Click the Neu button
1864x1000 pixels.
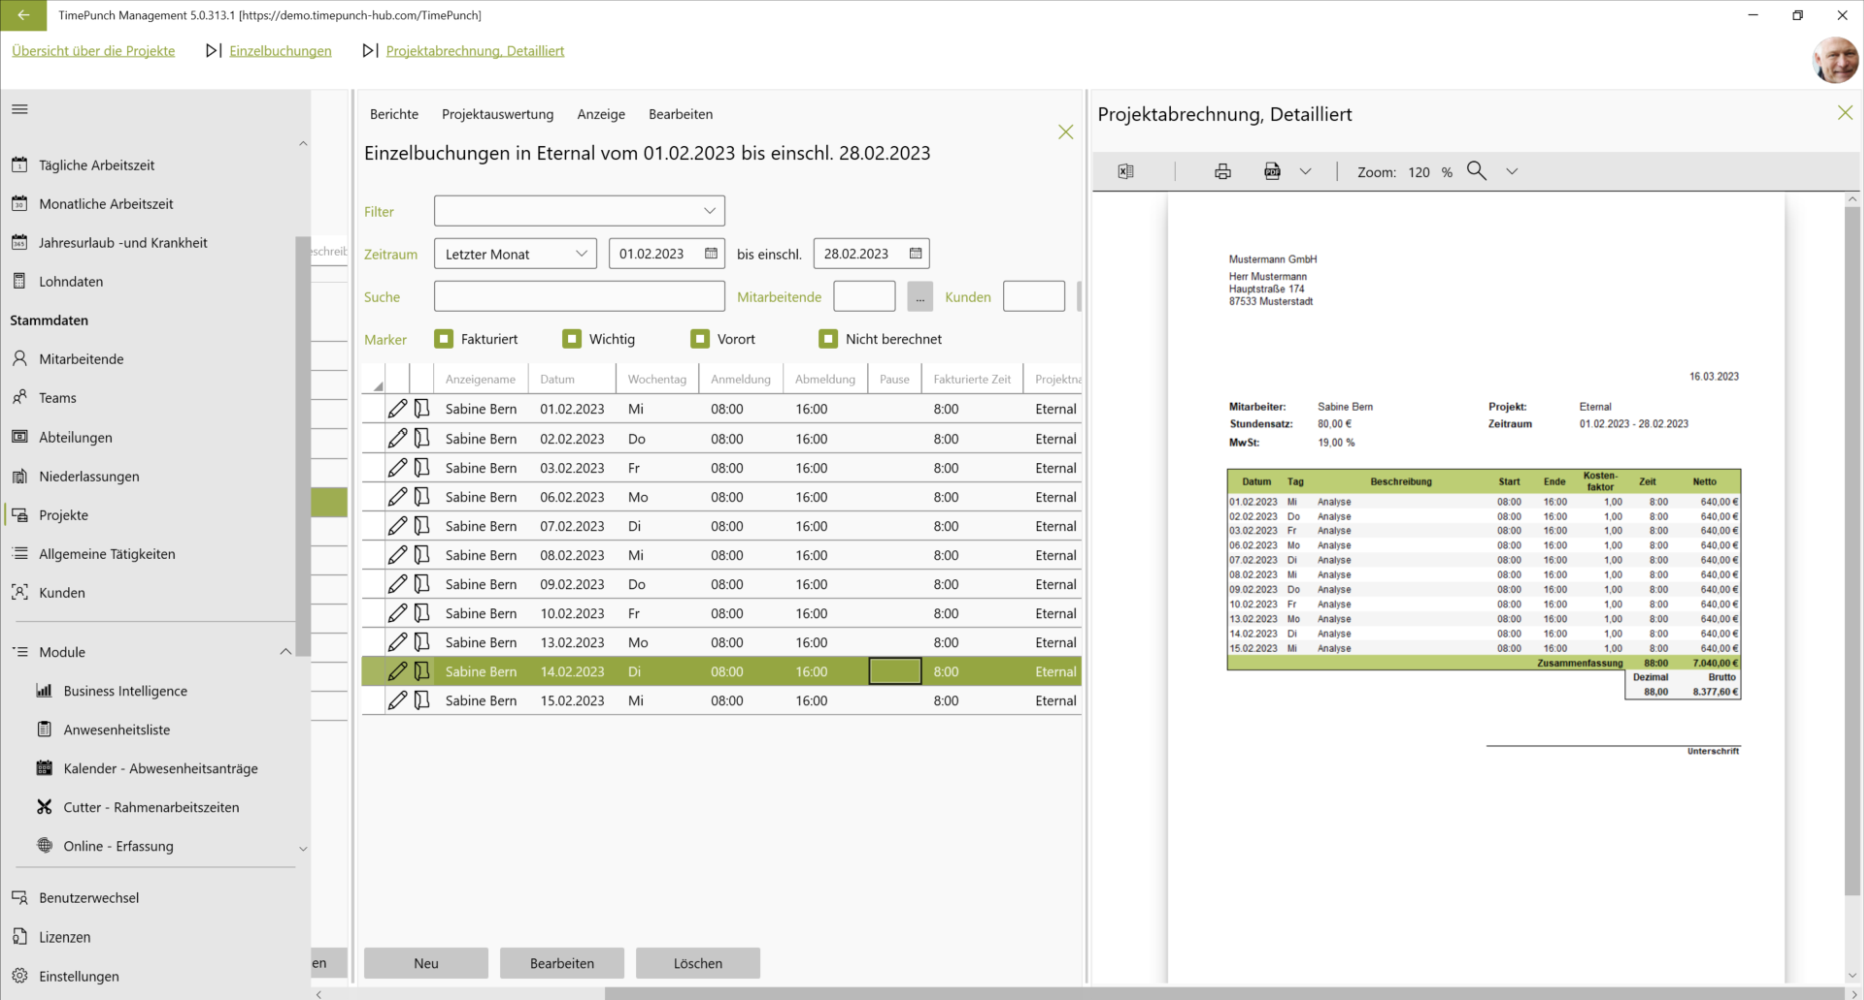click(x=426, y=963)
